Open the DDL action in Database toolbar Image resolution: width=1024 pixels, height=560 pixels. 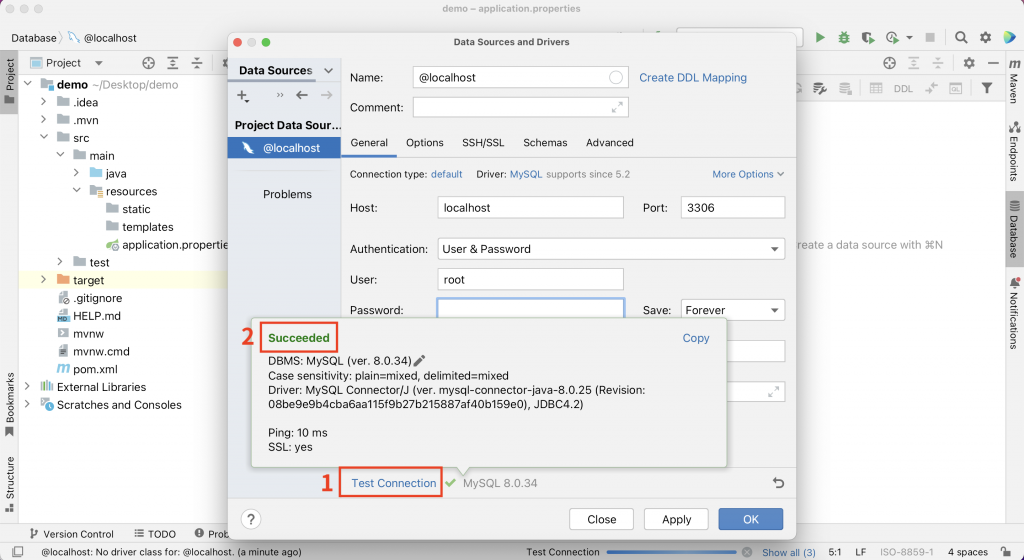click(903, 89)
